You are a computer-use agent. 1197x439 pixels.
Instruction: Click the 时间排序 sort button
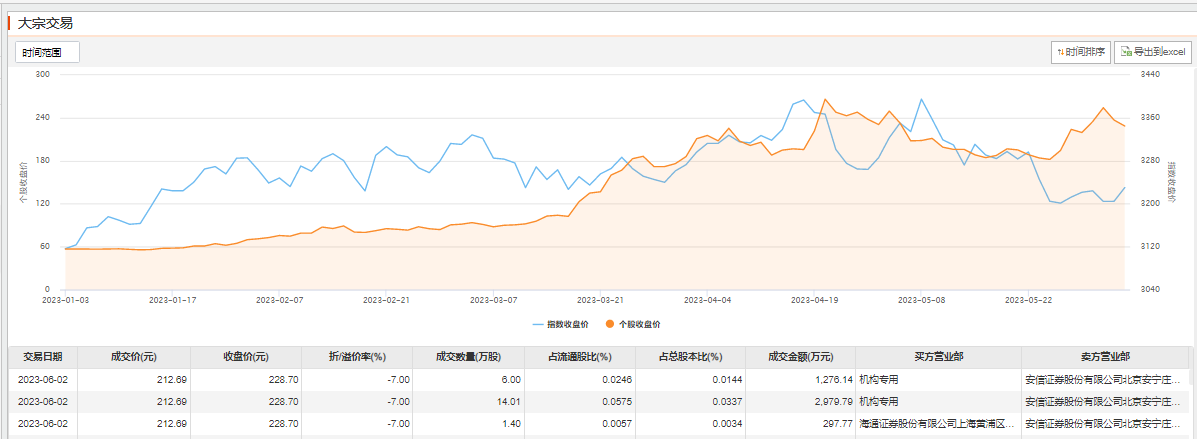coord(1081,52)
